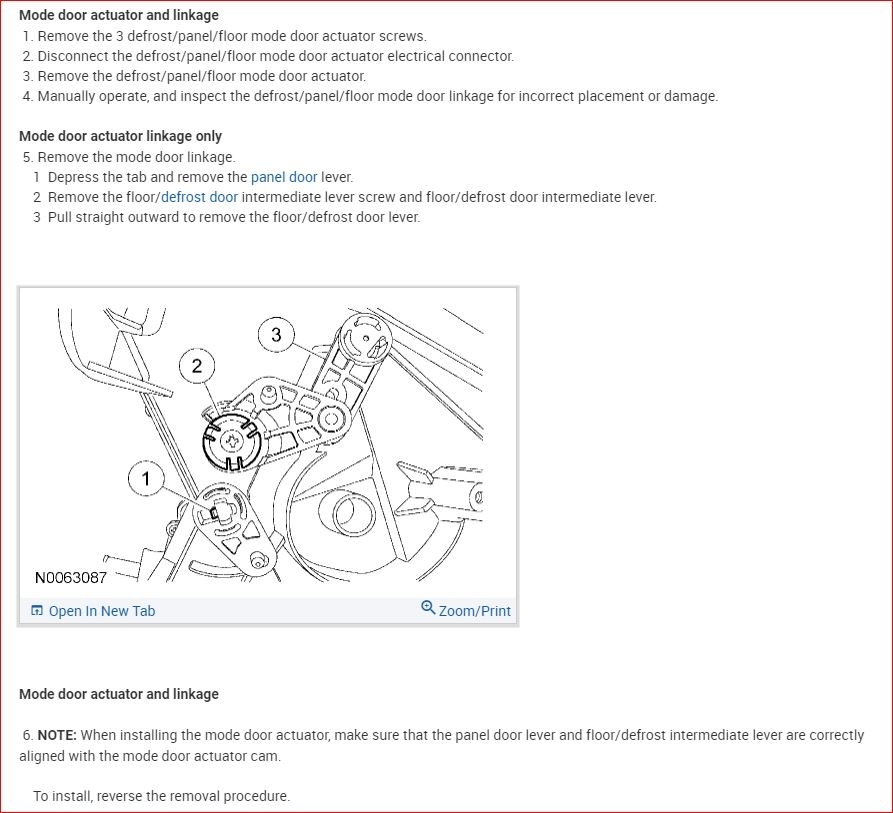The image size is (893, 813).
Task: Open the "panel door" link
Action: [284, 177]
